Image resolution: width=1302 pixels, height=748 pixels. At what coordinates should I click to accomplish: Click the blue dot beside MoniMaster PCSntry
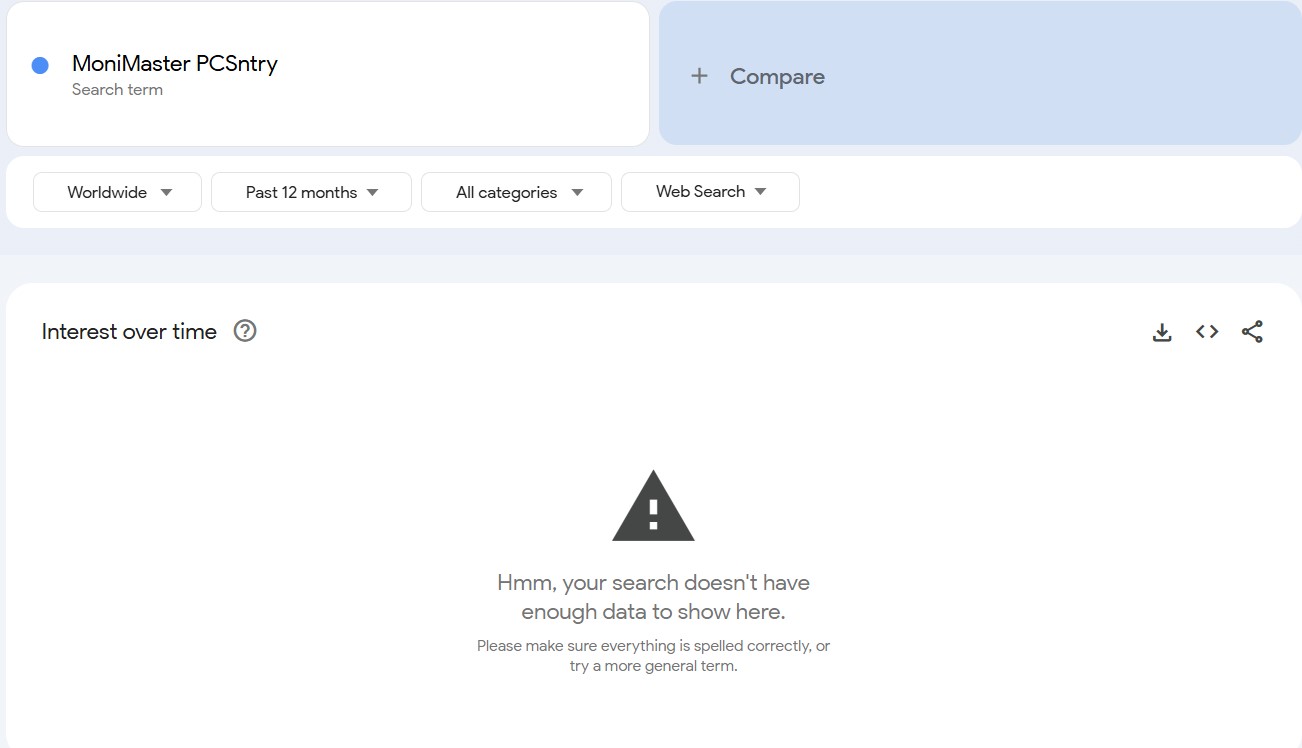[40, 66]
